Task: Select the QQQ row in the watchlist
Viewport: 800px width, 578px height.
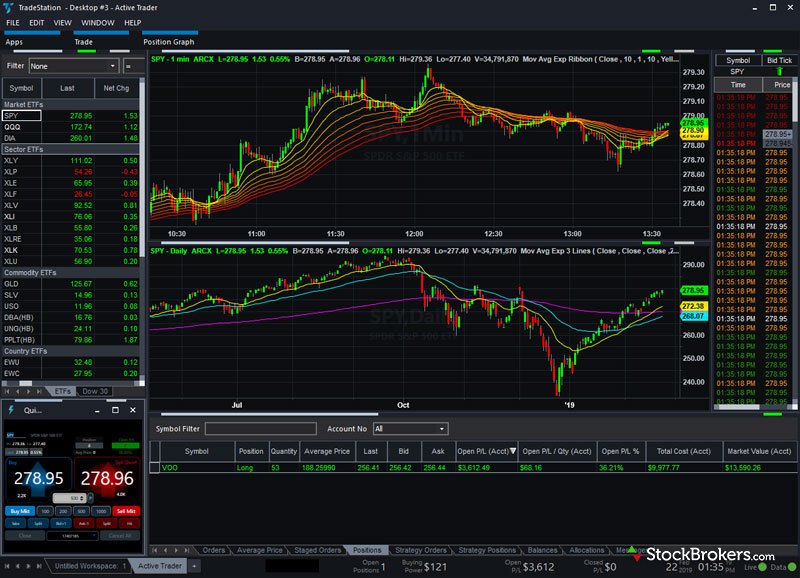Action: tap(71, 127)
